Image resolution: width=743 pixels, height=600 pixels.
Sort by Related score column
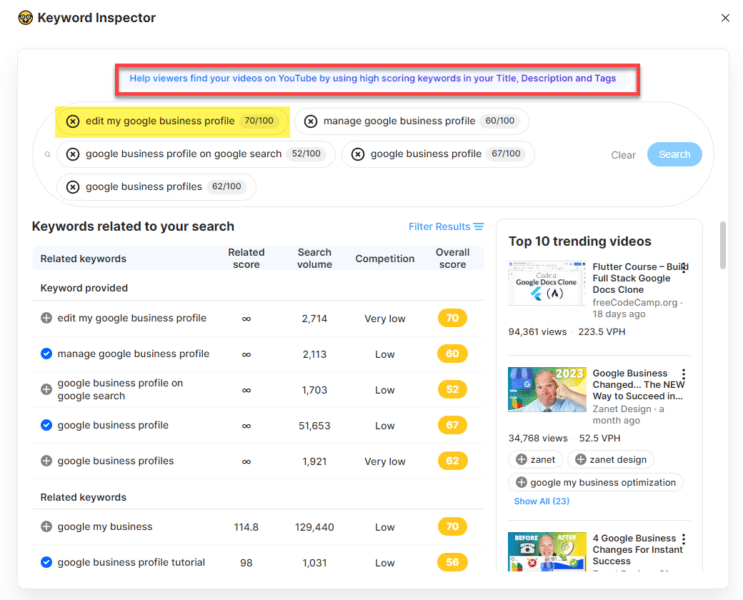coord(246,258)
